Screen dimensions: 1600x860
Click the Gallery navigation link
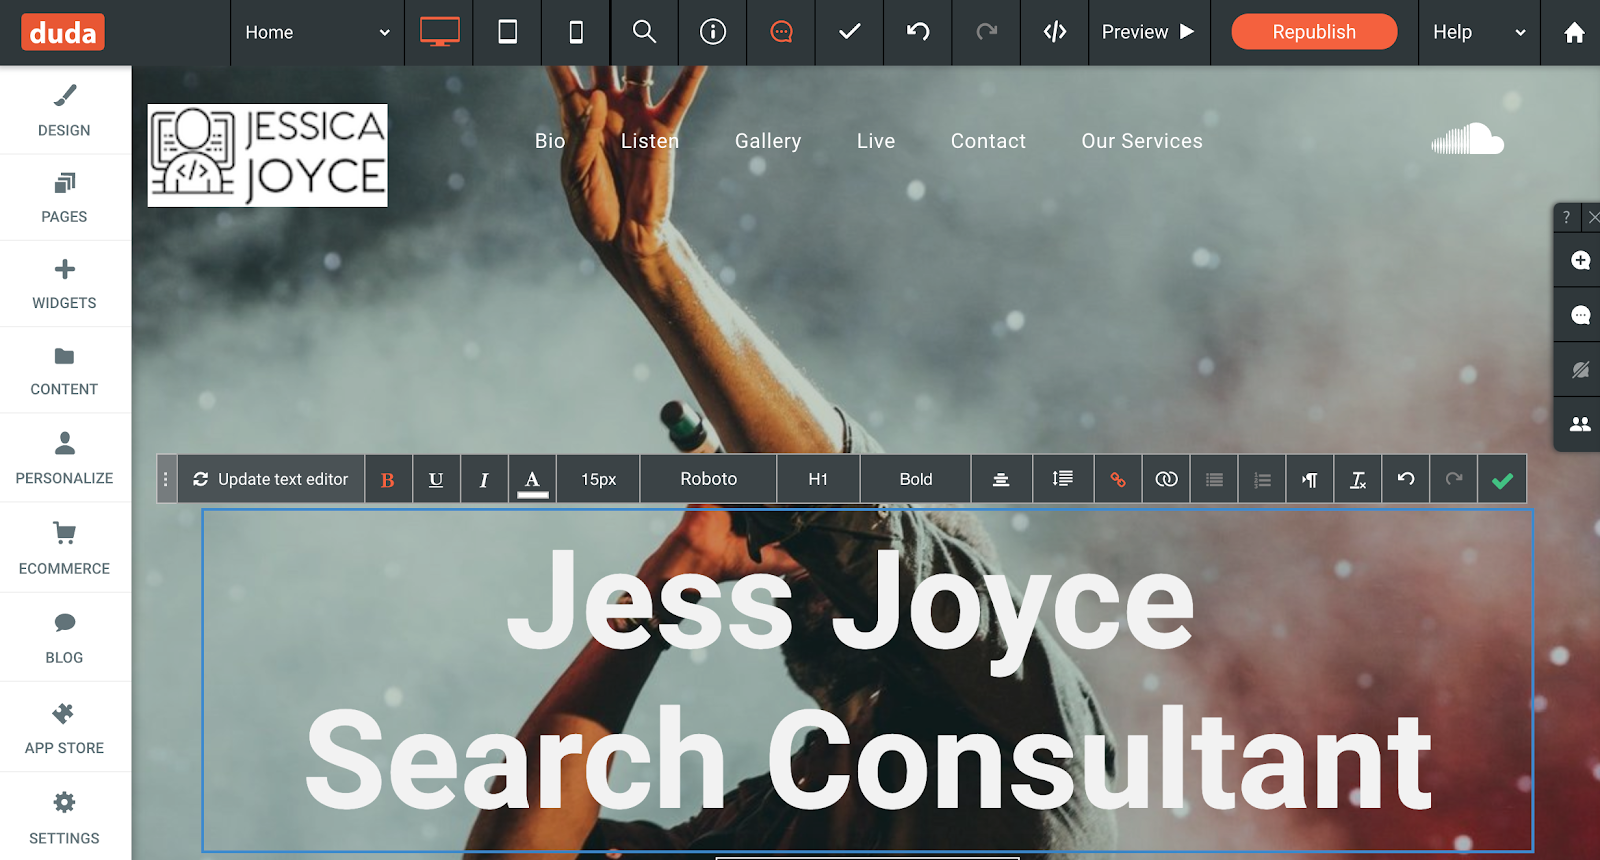tap(768, 141)
